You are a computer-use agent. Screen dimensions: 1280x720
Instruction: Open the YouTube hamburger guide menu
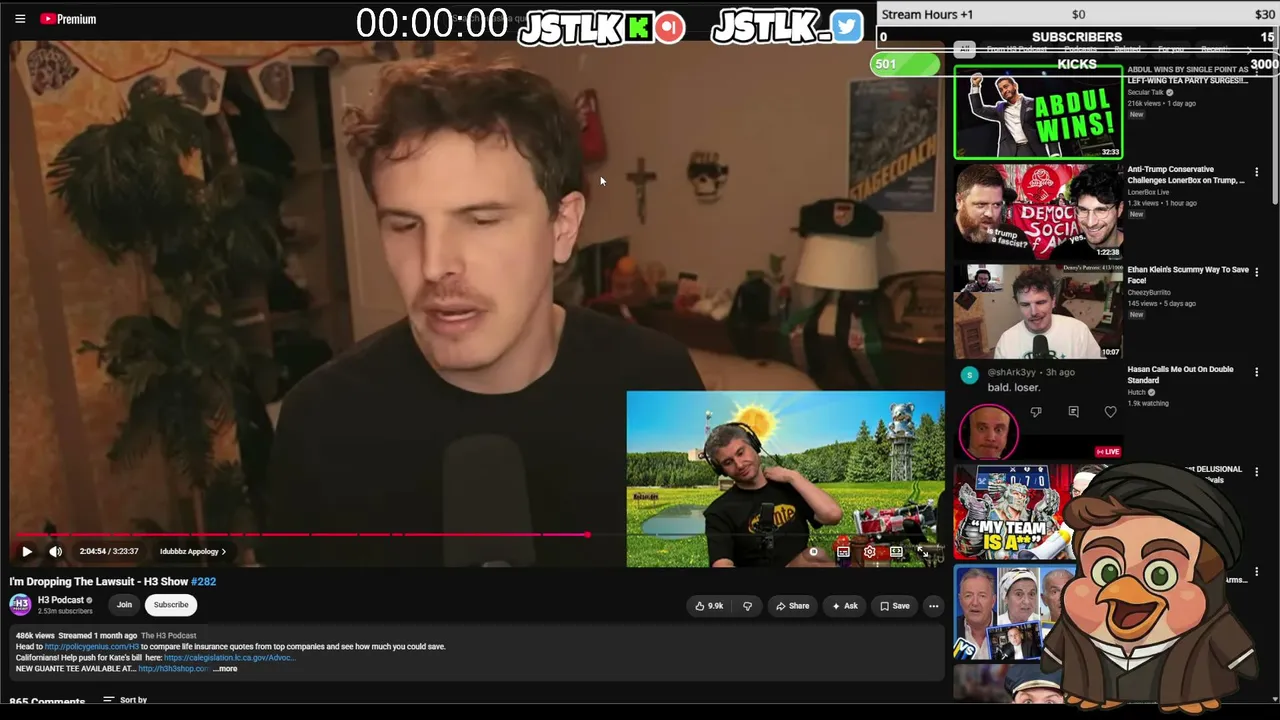[20, 19]
